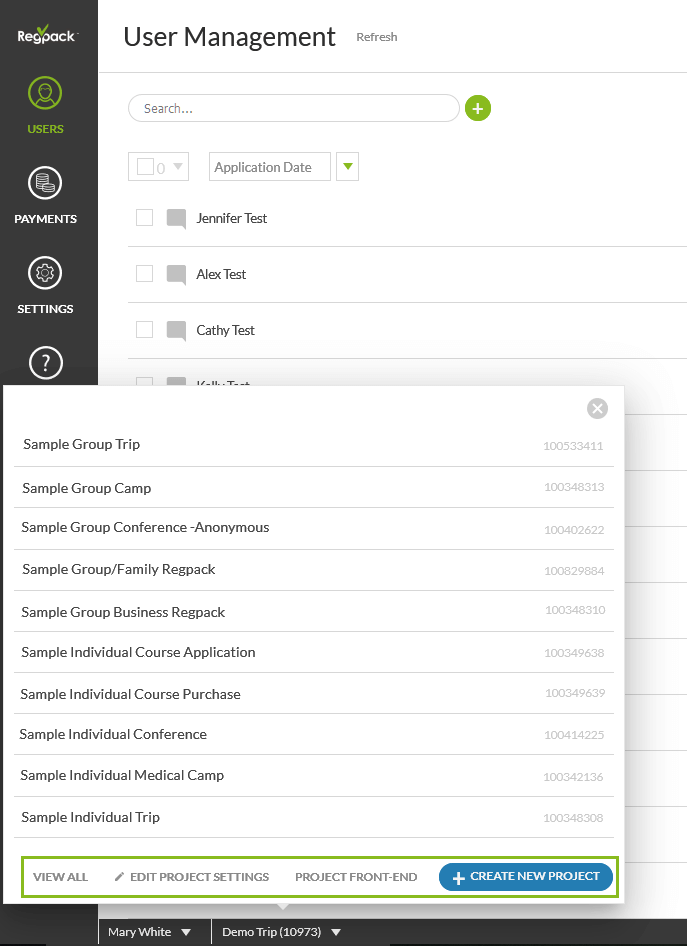Open the Users section icon
Viewport: 687px width, 946px height.
click(45, 95)
